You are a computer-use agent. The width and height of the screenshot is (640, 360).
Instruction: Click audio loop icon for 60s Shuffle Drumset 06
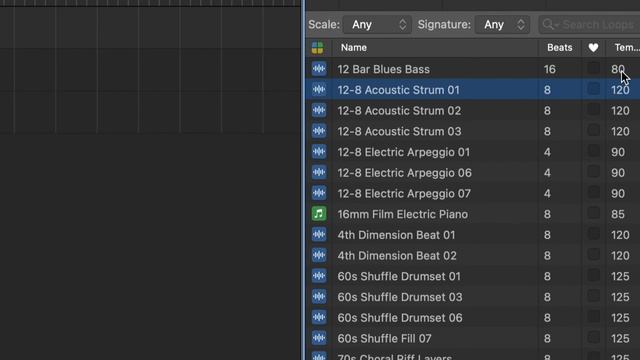pos(319,318)
